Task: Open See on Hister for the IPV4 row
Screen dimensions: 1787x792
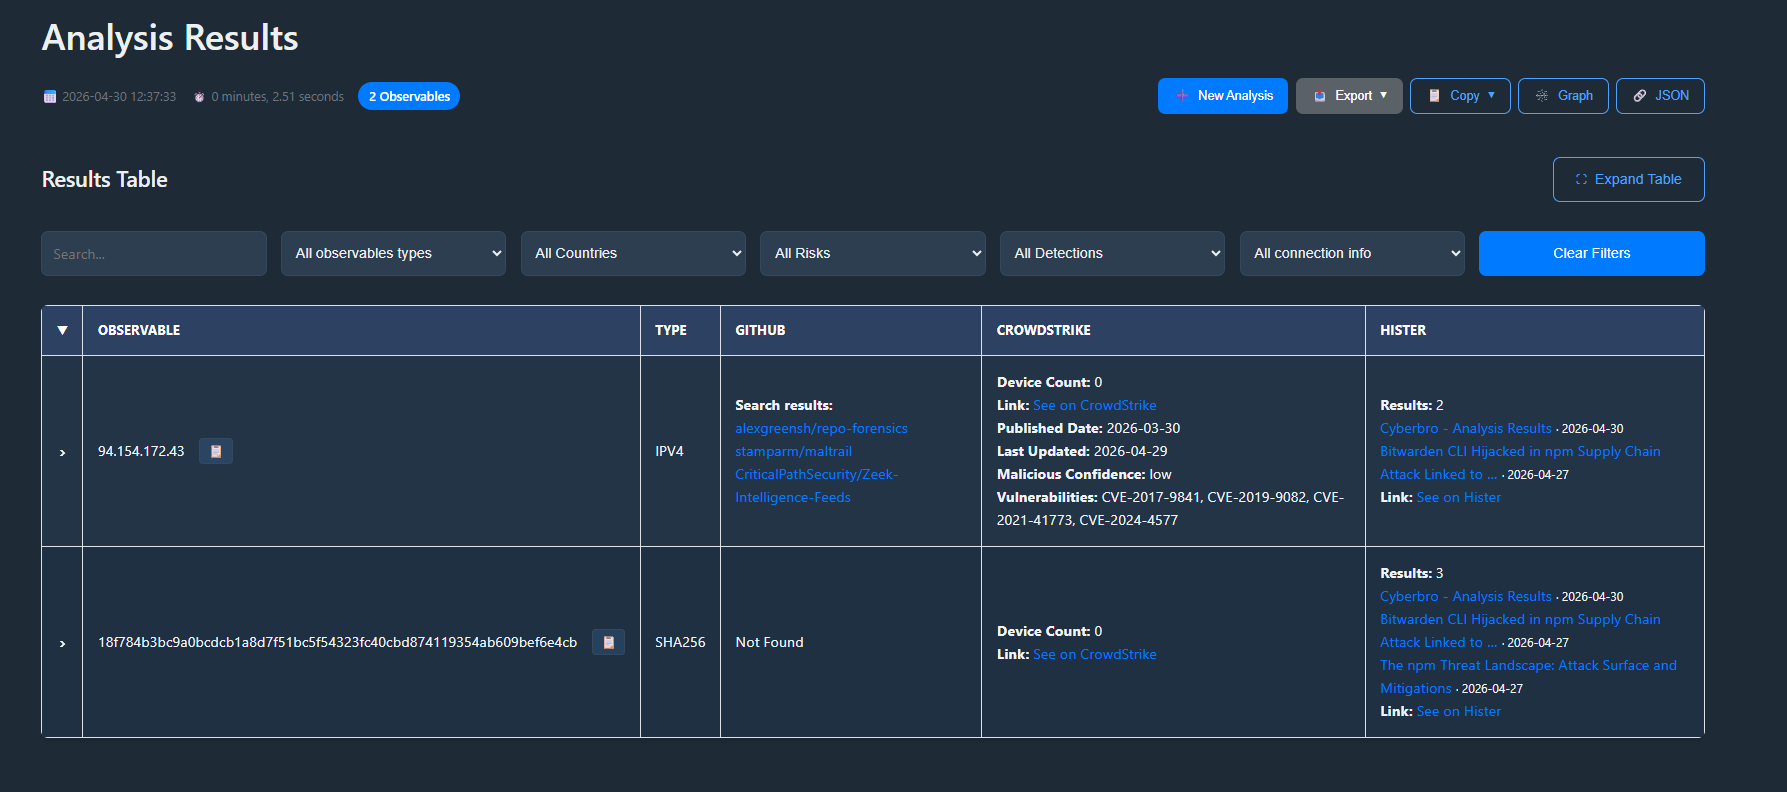Action: pyautogui.click(x=1458, y=497)
